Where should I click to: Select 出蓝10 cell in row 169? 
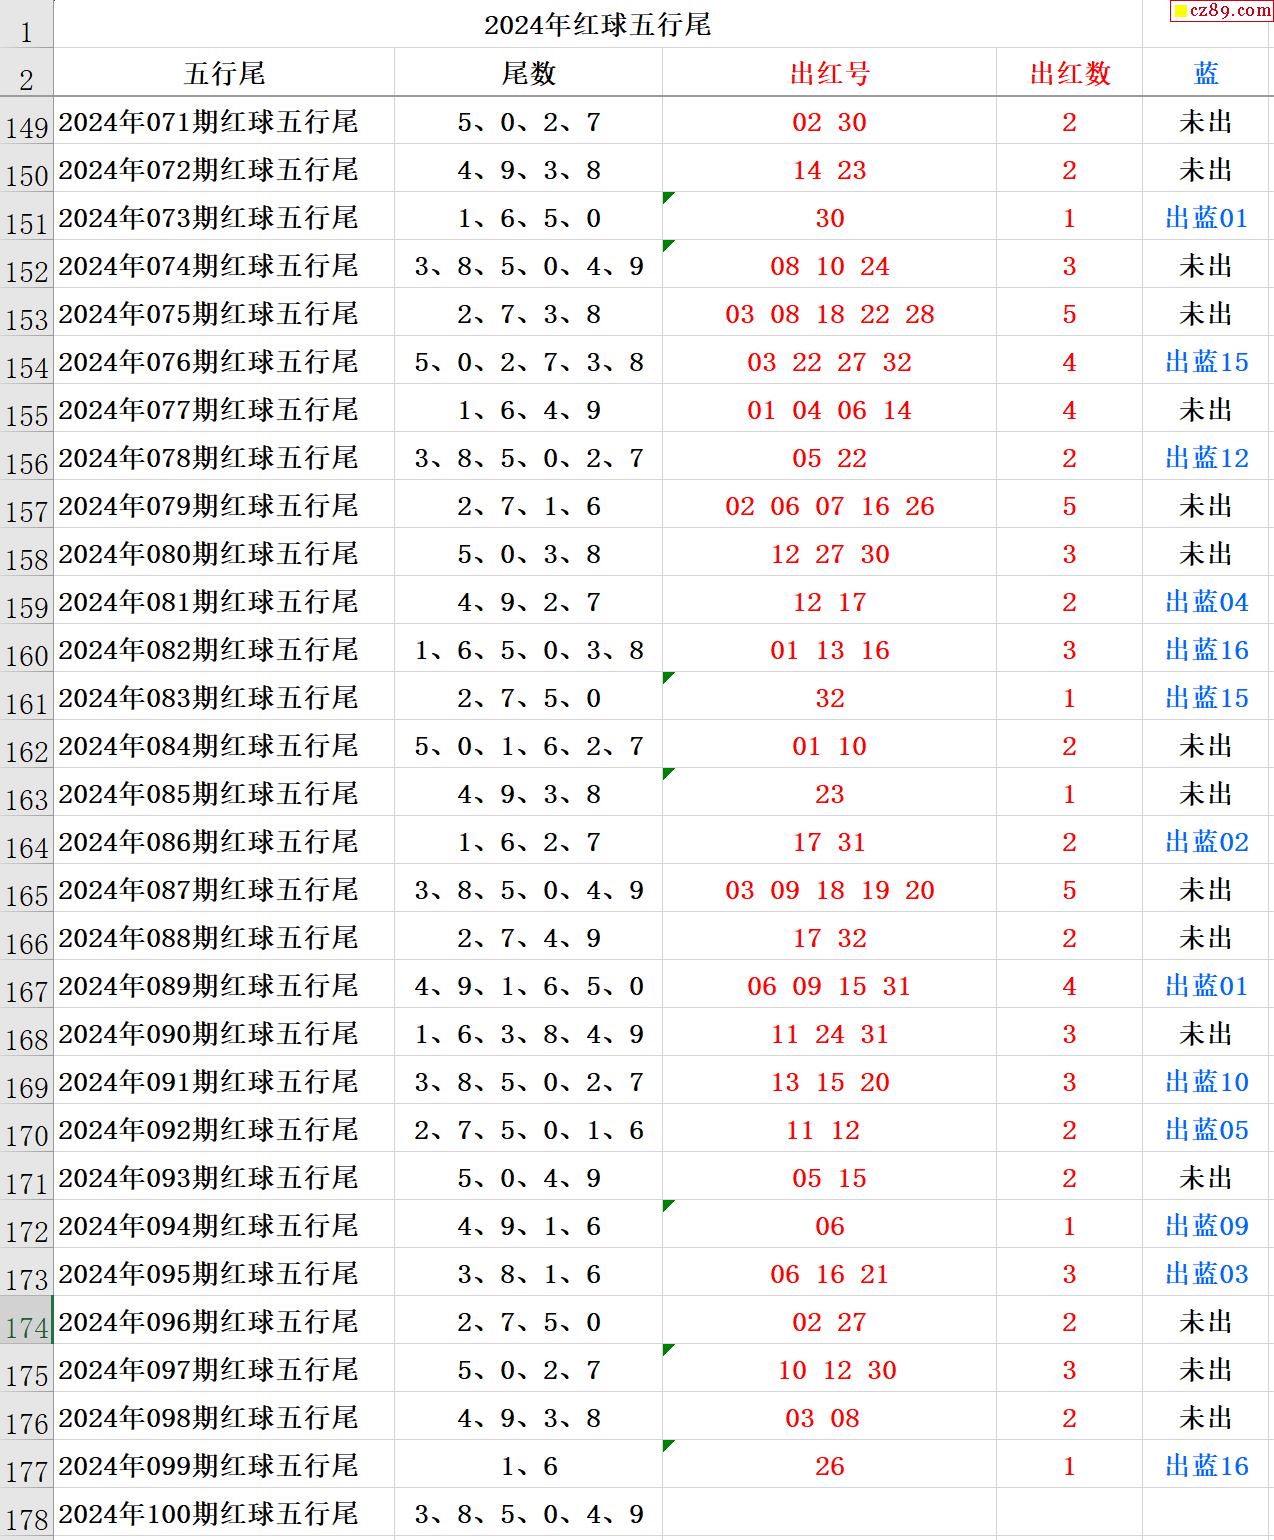(1206, 1081)
